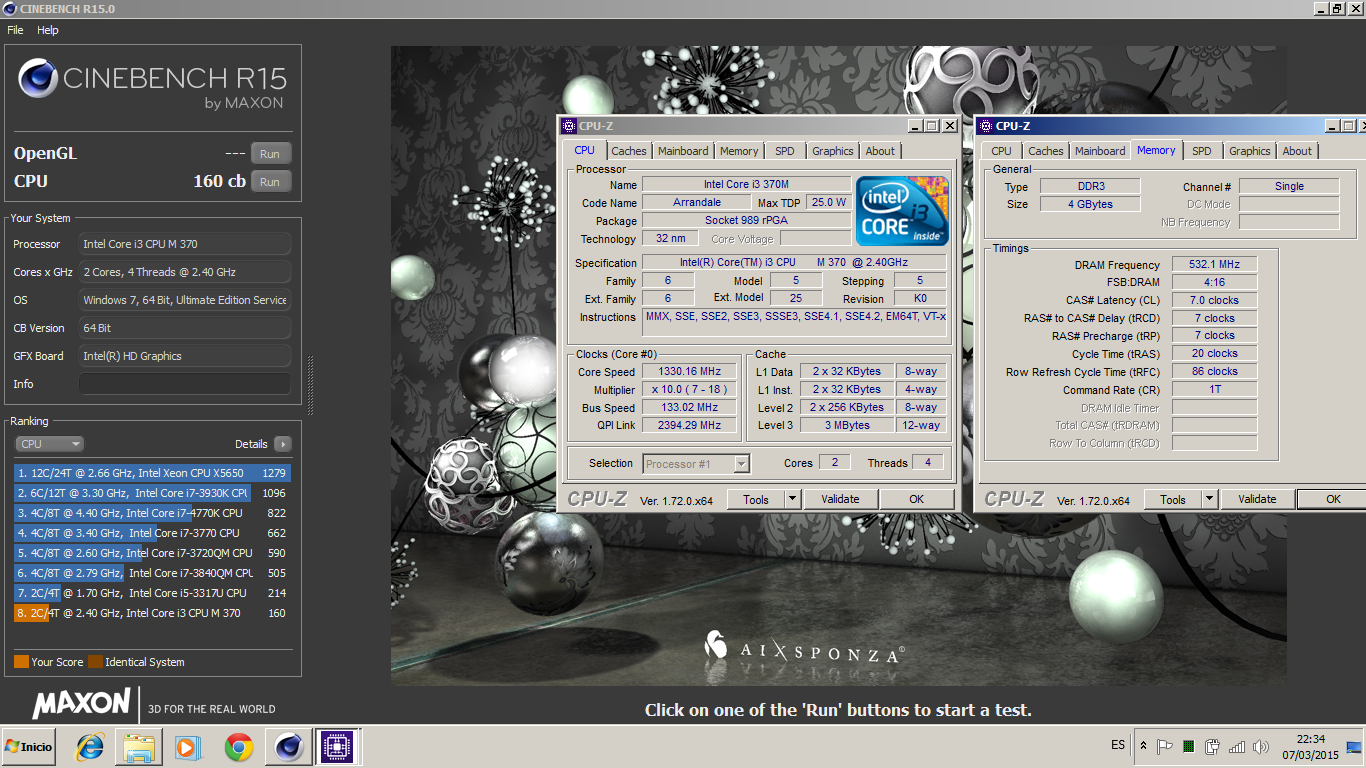This screenshot has height=768, width=1366.
Task: Click the Info input field
Action: (185, 384)
